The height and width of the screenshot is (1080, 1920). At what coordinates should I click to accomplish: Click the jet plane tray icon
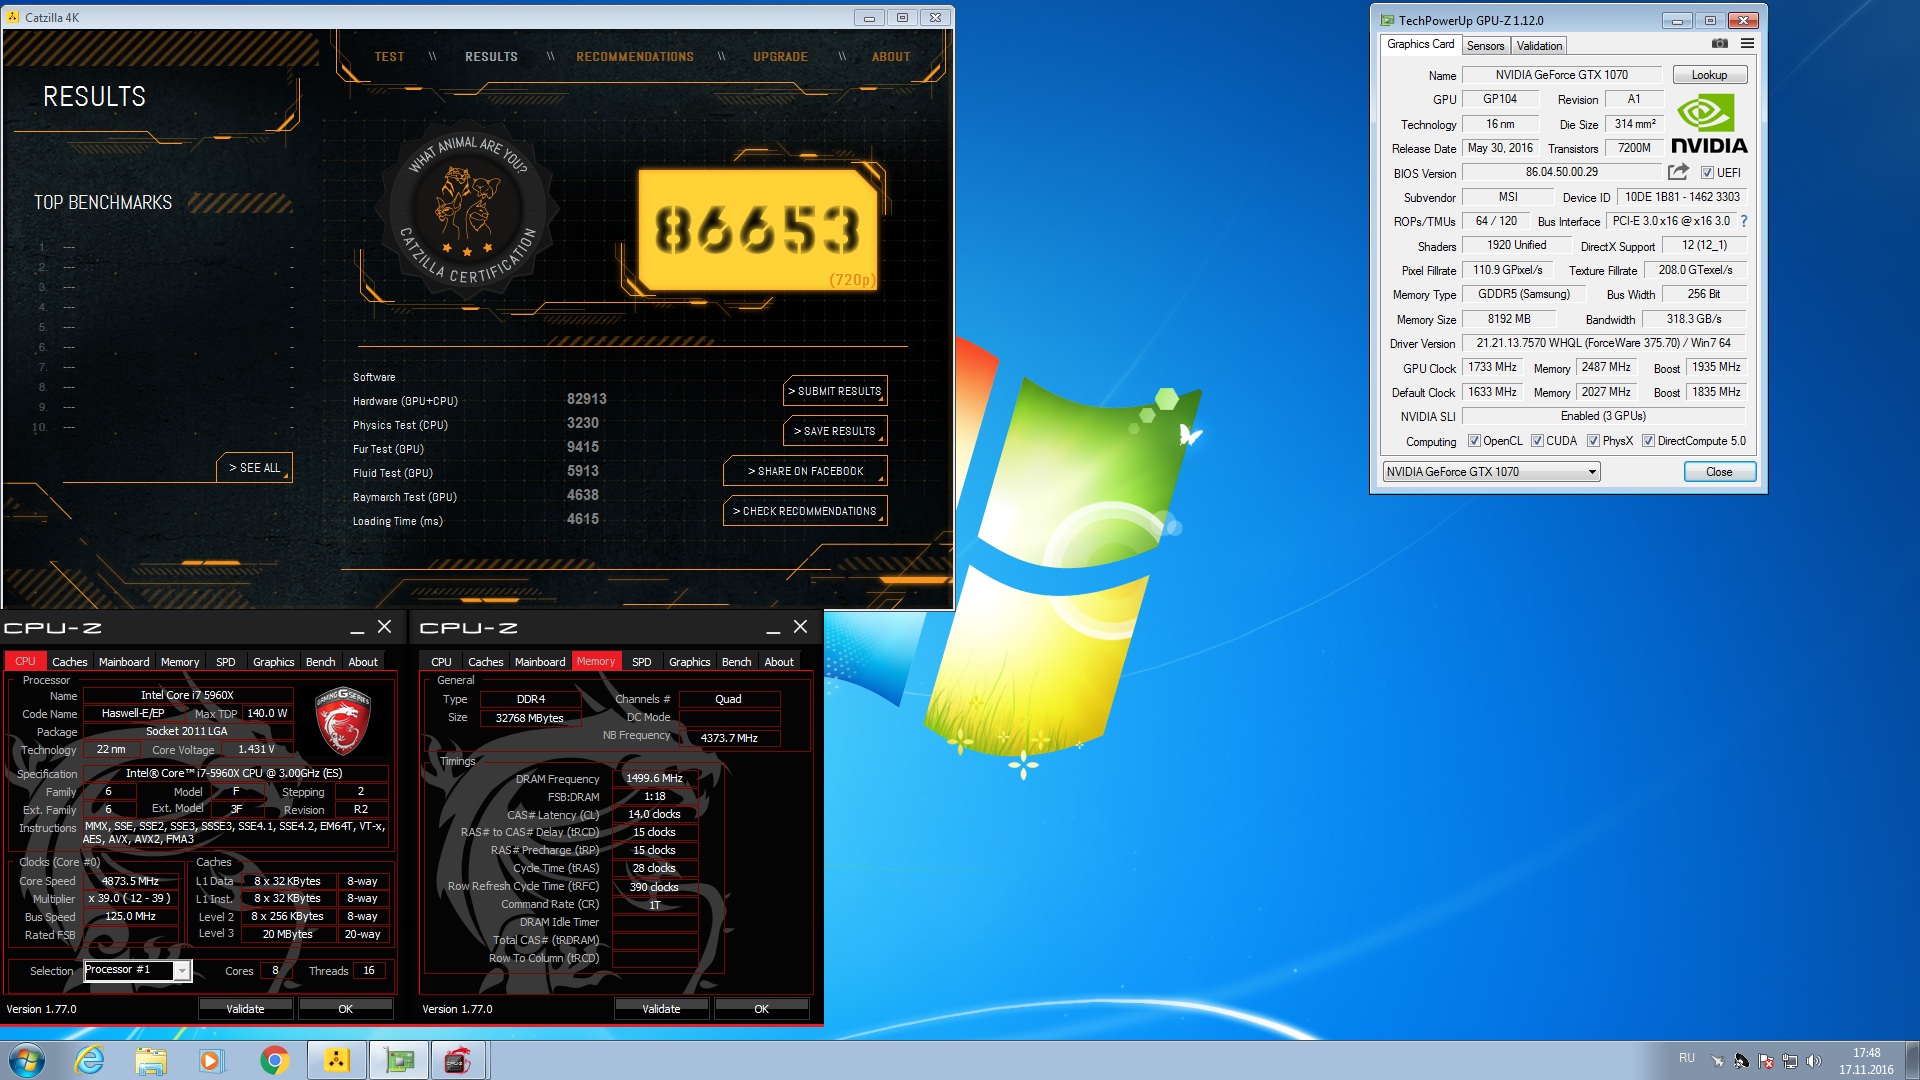click(x=1717, y=1061)
